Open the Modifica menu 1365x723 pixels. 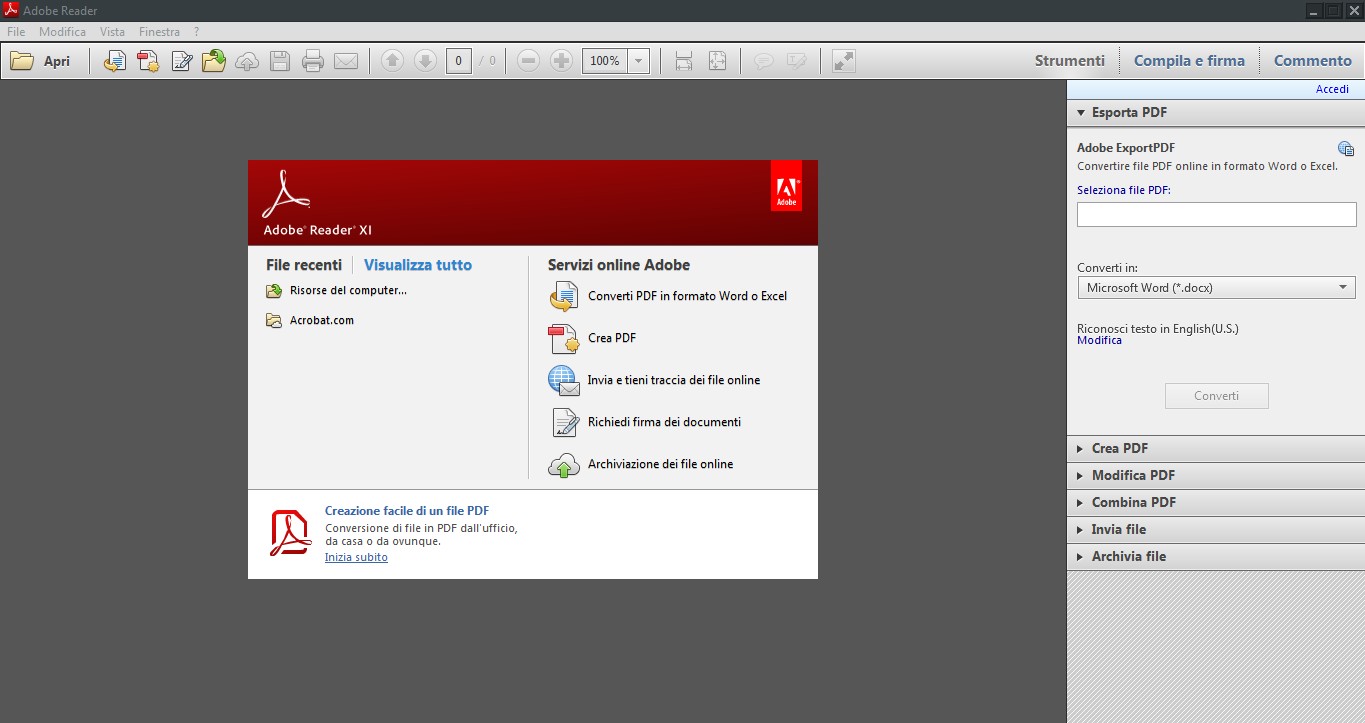click(63, 32)
